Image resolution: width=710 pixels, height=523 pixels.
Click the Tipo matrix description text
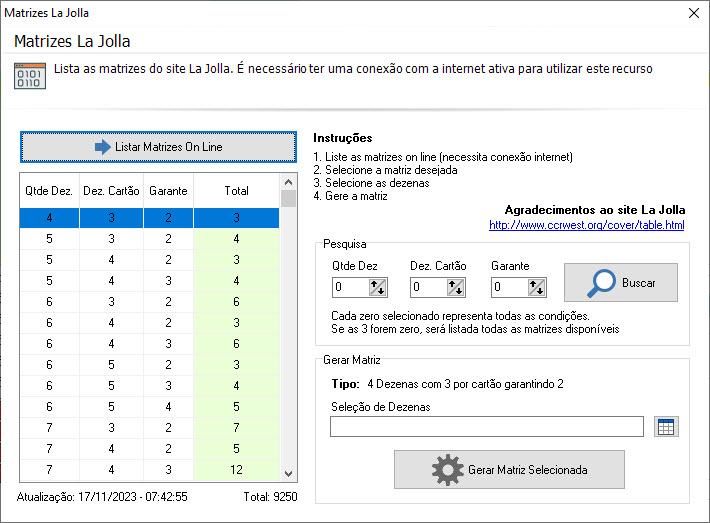pyautogui.click(x=465, y=384)
